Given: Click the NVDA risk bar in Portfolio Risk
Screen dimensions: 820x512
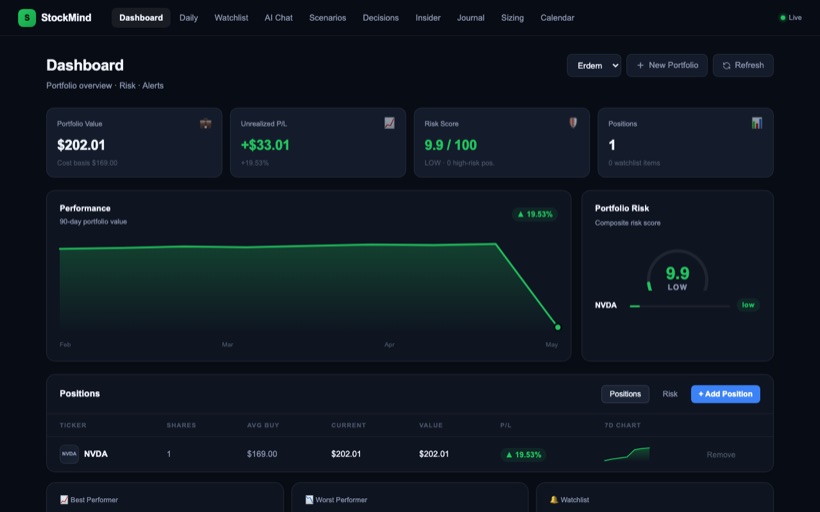Looking at the screenshot, I should tap(680, 306).
